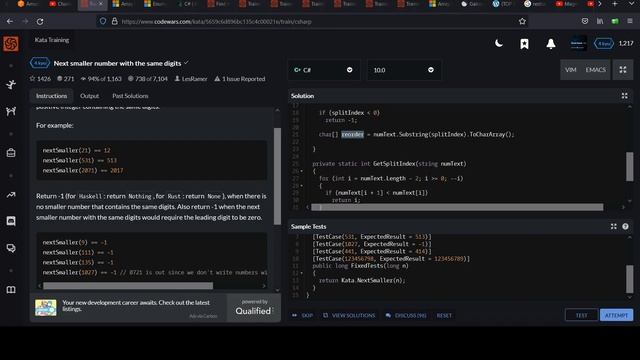Click the 1 Issue Reported warning link

[240, 79]
